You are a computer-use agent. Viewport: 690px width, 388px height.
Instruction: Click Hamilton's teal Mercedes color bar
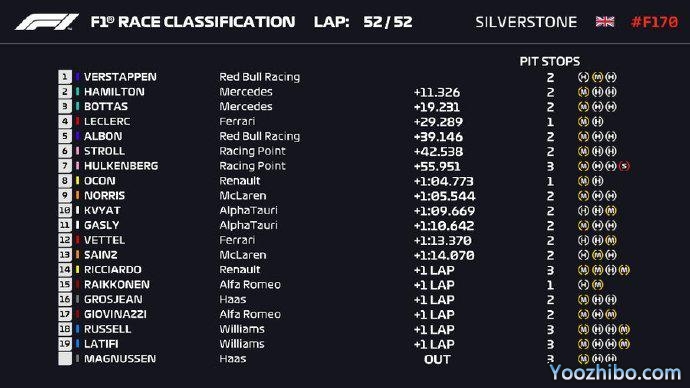(x=78, y=92)
